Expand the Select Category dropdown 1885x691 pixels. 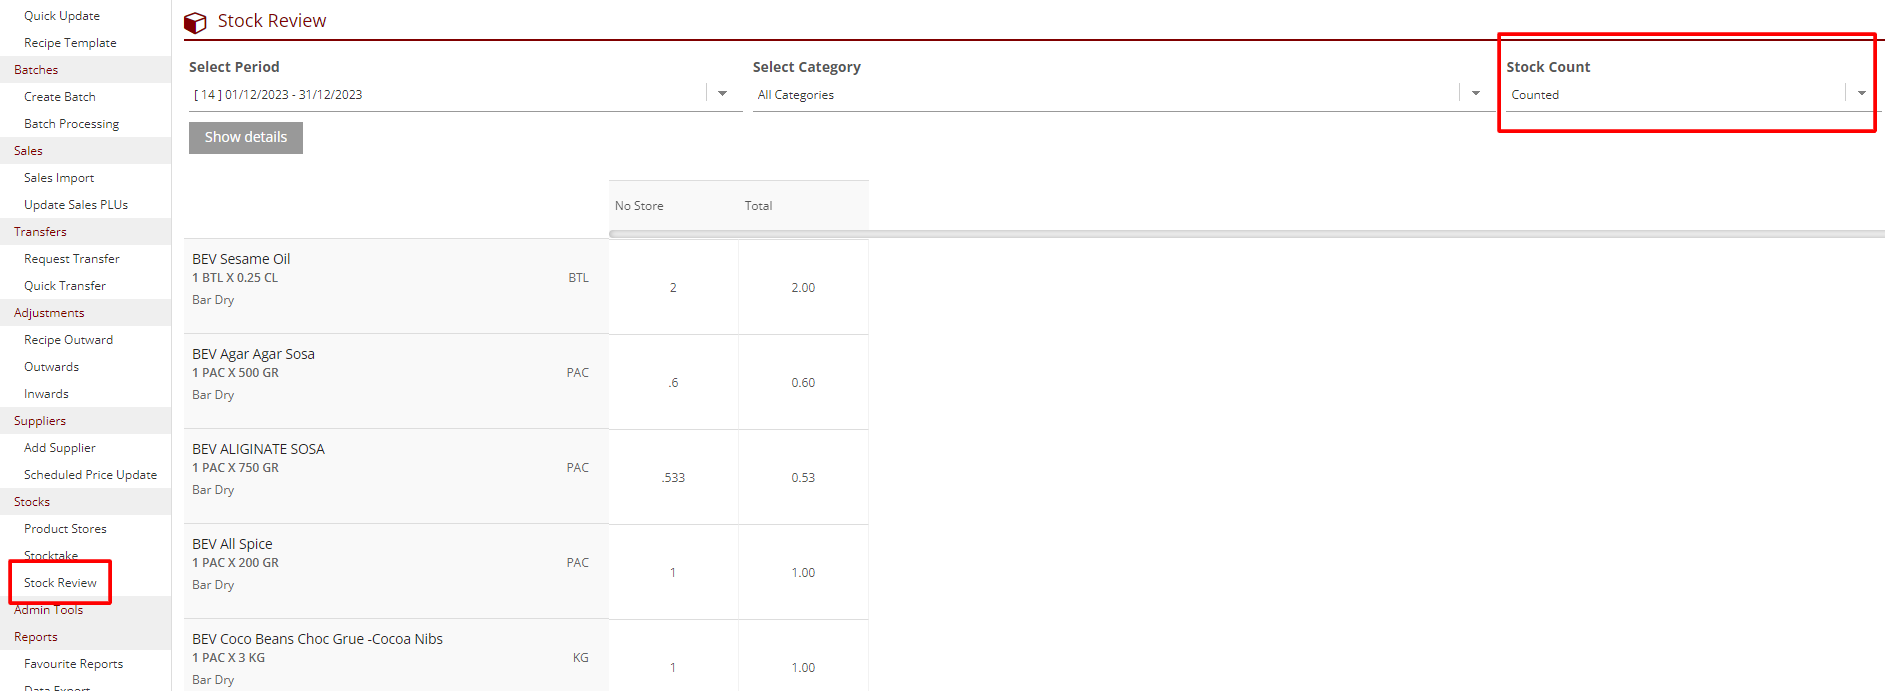click(1475, 94)
